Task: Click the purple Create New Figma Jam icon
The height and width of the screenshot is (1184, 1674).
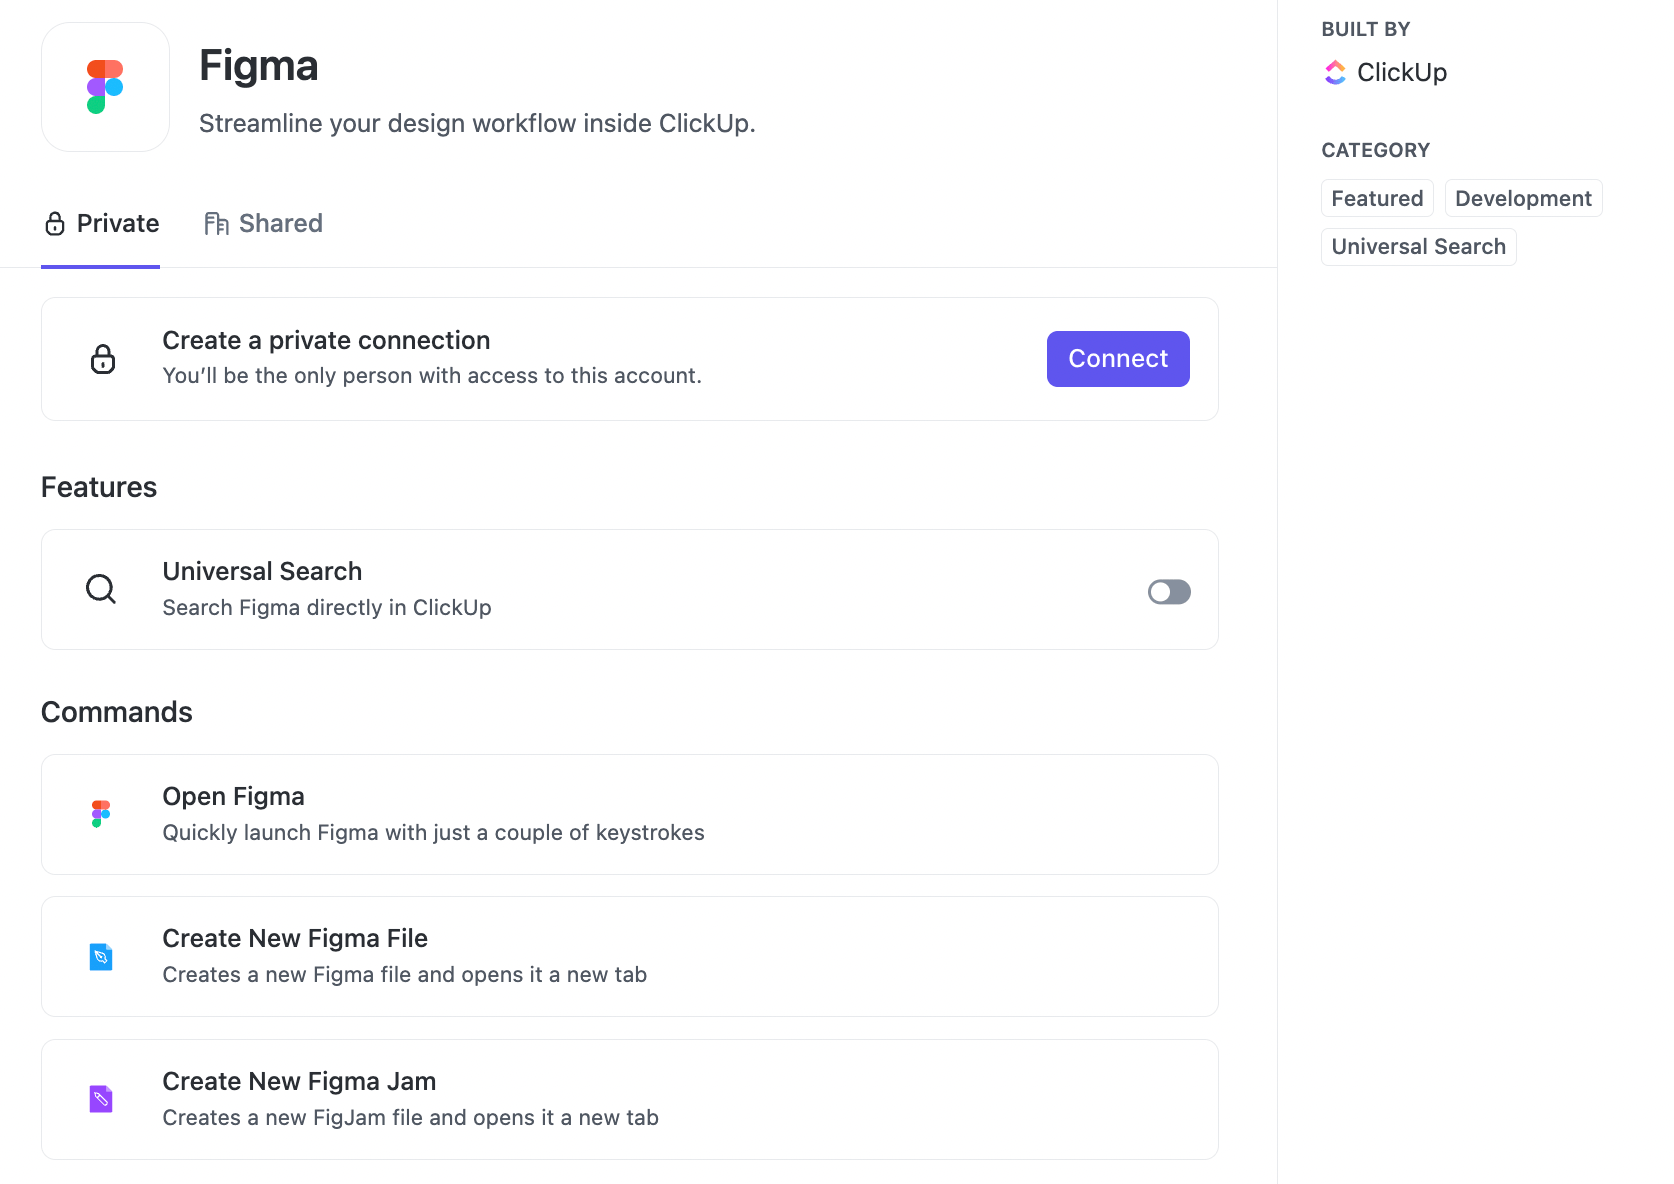Action: (100, 1098)
